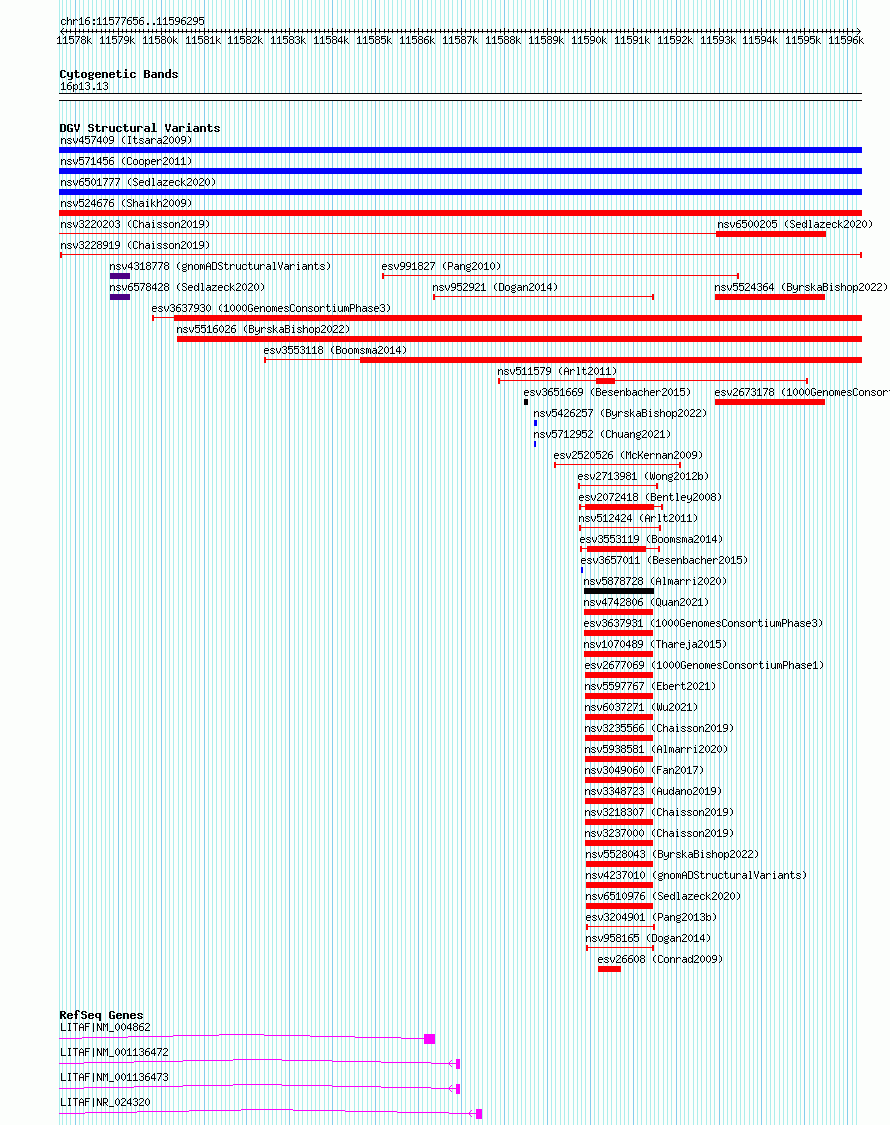Screen dimensions: 890x1125
Task: Click LITAF|NR_024320 gene label
Action: point(106,1103)
